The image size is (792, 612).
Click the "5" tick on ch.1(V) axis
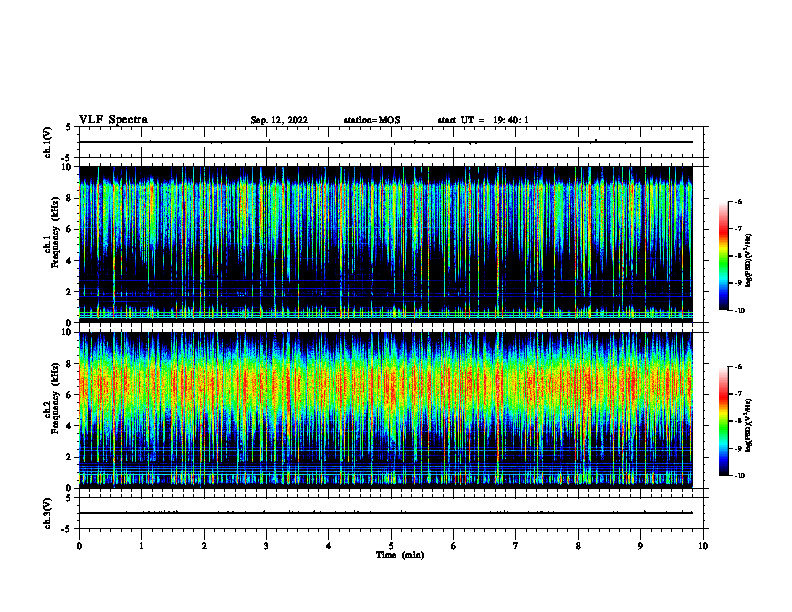[x=68, y=127]
